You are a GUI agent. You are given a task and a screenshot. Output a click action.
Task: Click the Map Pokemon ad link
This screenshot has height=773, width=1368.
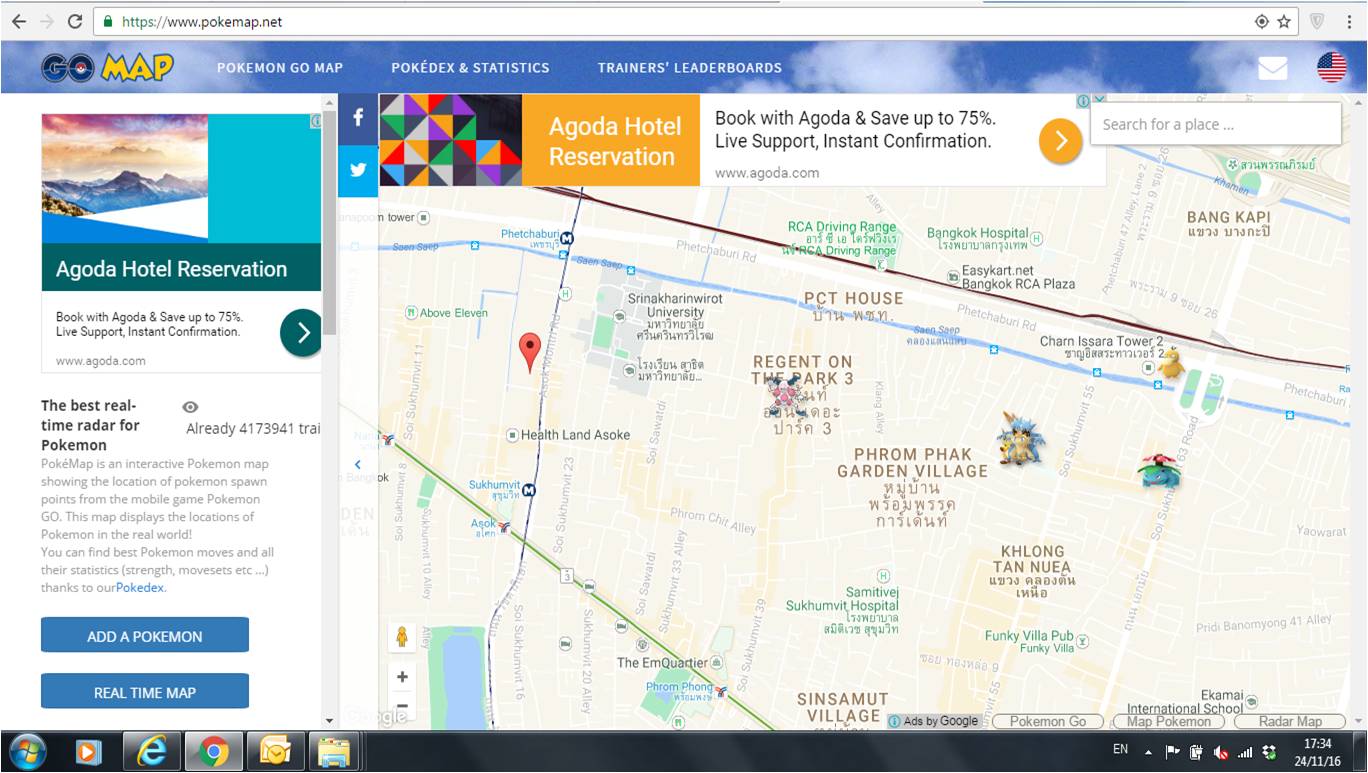[x=1168, y=721]
